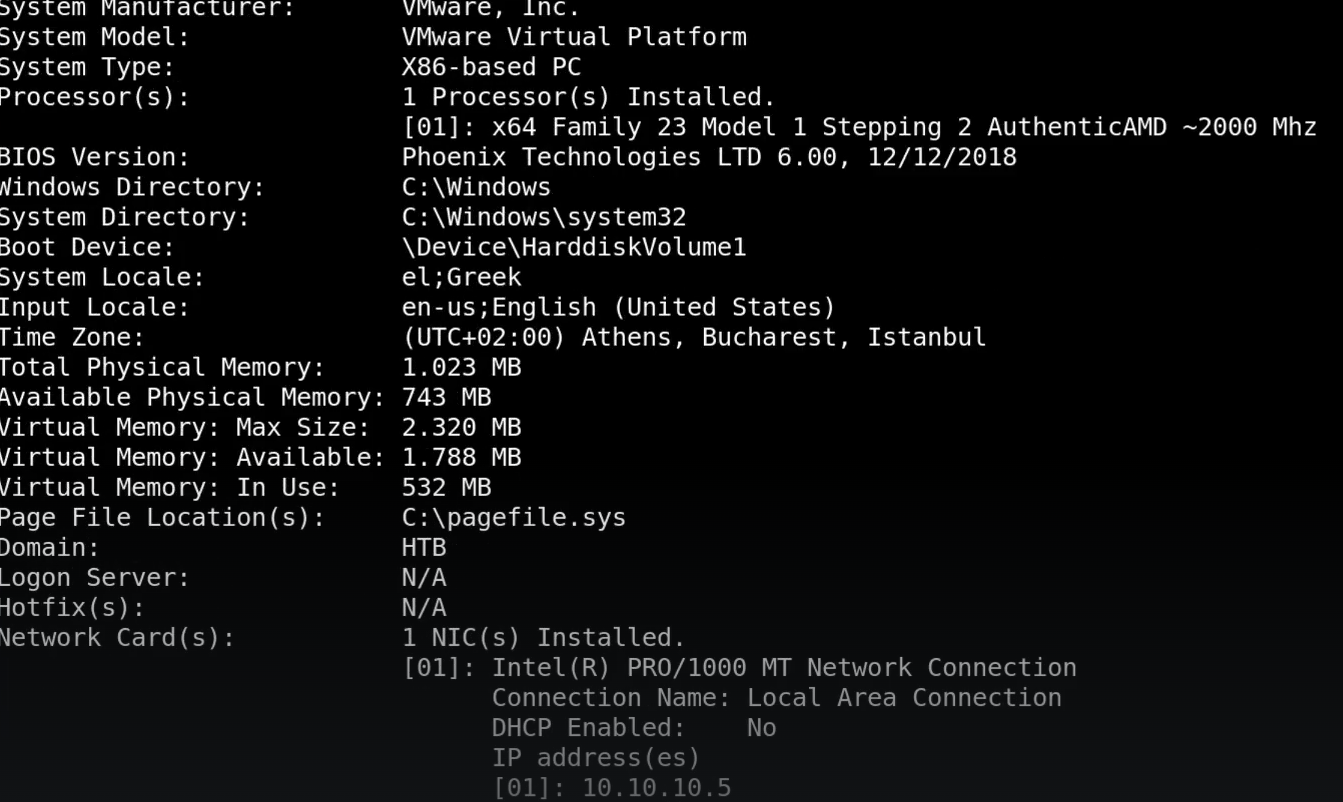Click the 'en-us;English (United States)' input locale
The image size is (1343, 802).
pyautogui.click(x=618, y=308)
